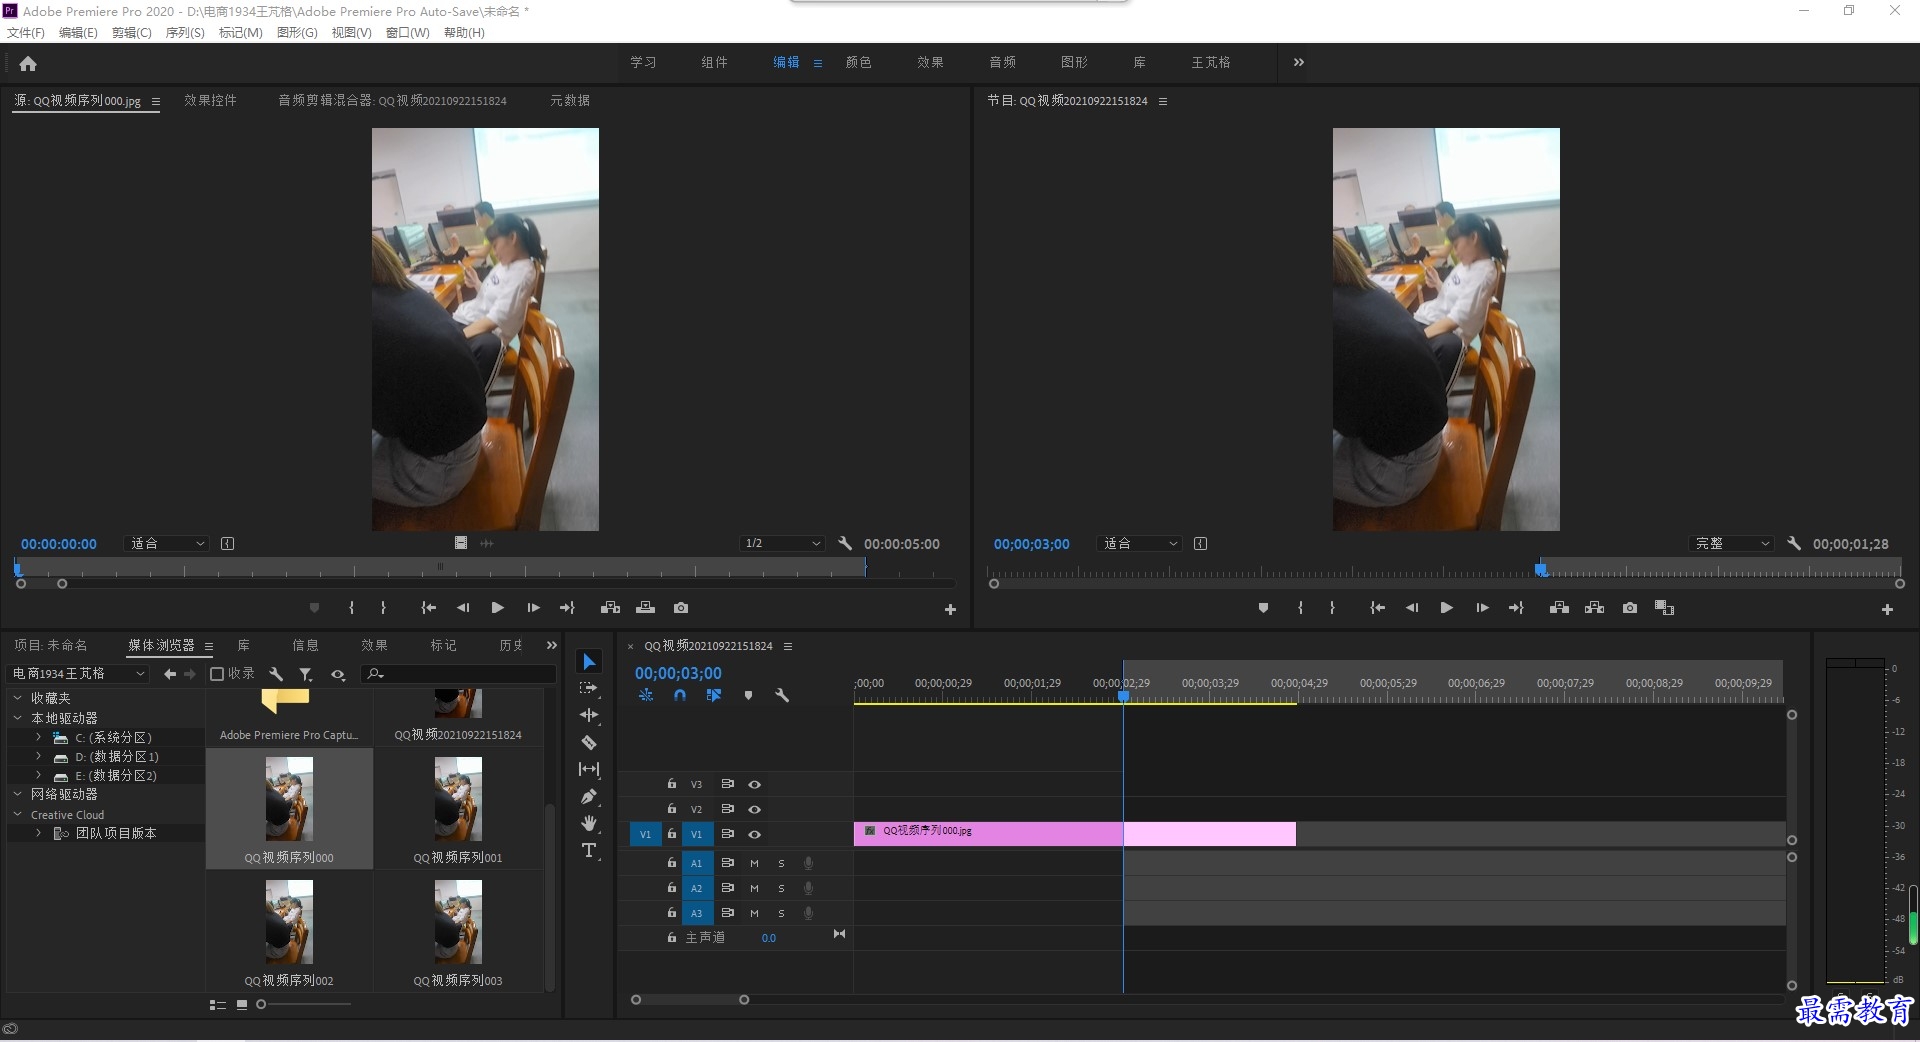Open Program monitor button editor plus

pyautogui.click(x=1887, y=609)
